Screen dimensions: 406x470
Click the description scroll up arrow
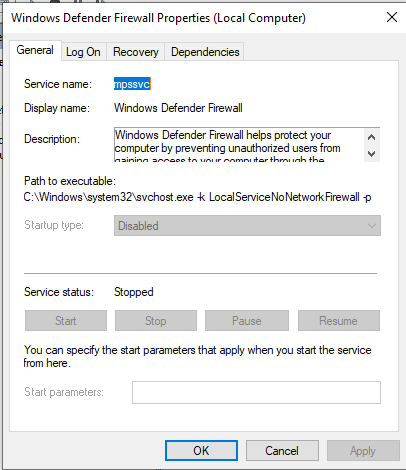coord(372,137)
